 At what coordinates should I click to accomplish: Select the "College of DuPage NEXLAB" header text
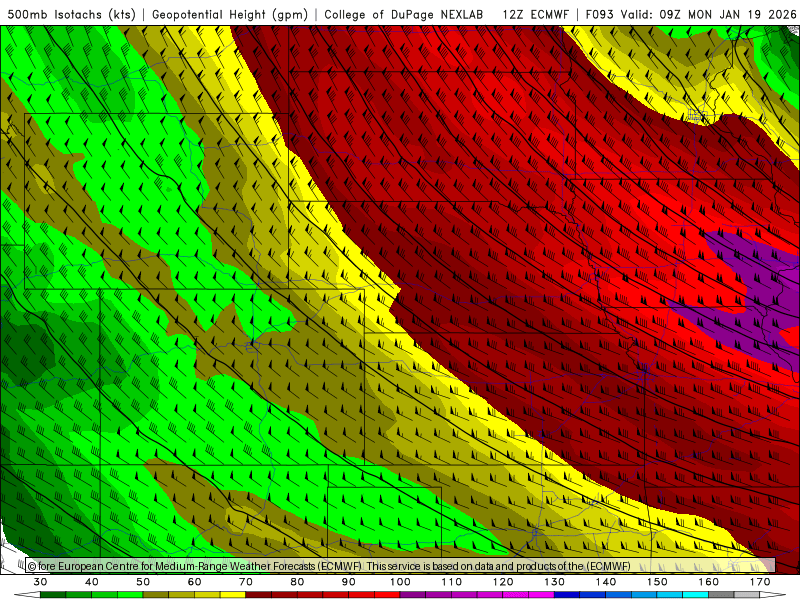(404, 14)
